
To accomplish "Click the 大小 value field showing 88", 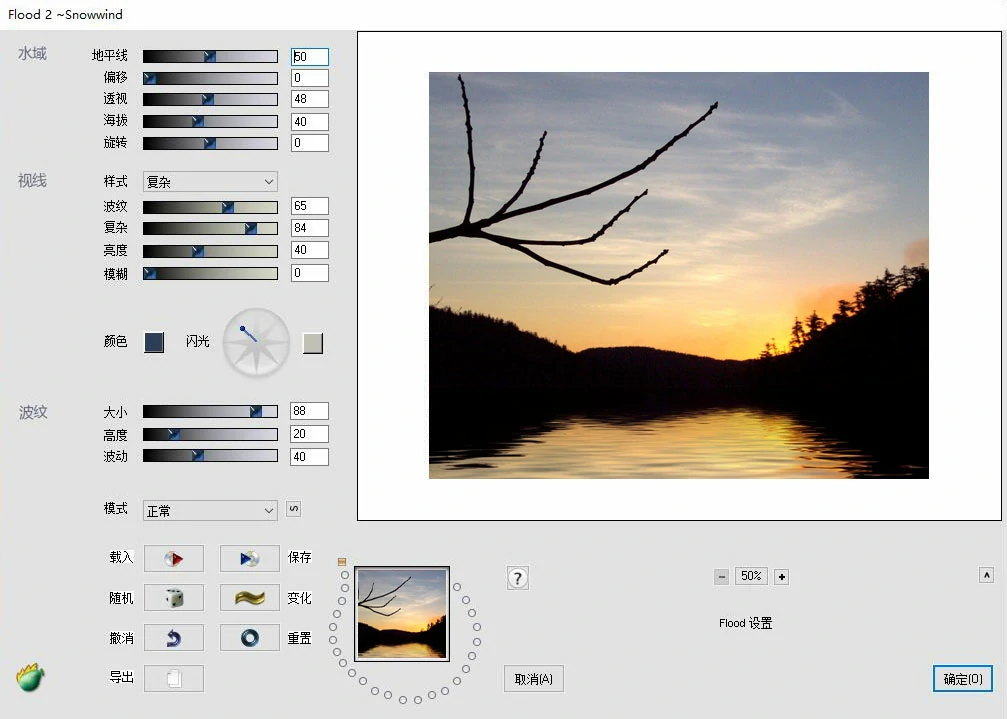I will tap(310, 410).
